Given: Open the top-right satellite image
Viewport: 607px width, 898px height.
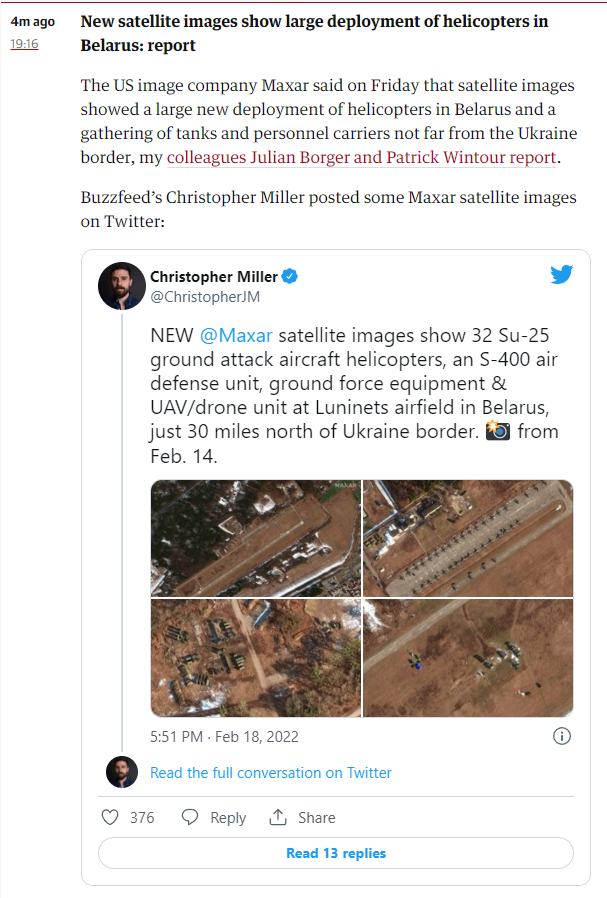Looking at the screenshot, I should 468,538.
